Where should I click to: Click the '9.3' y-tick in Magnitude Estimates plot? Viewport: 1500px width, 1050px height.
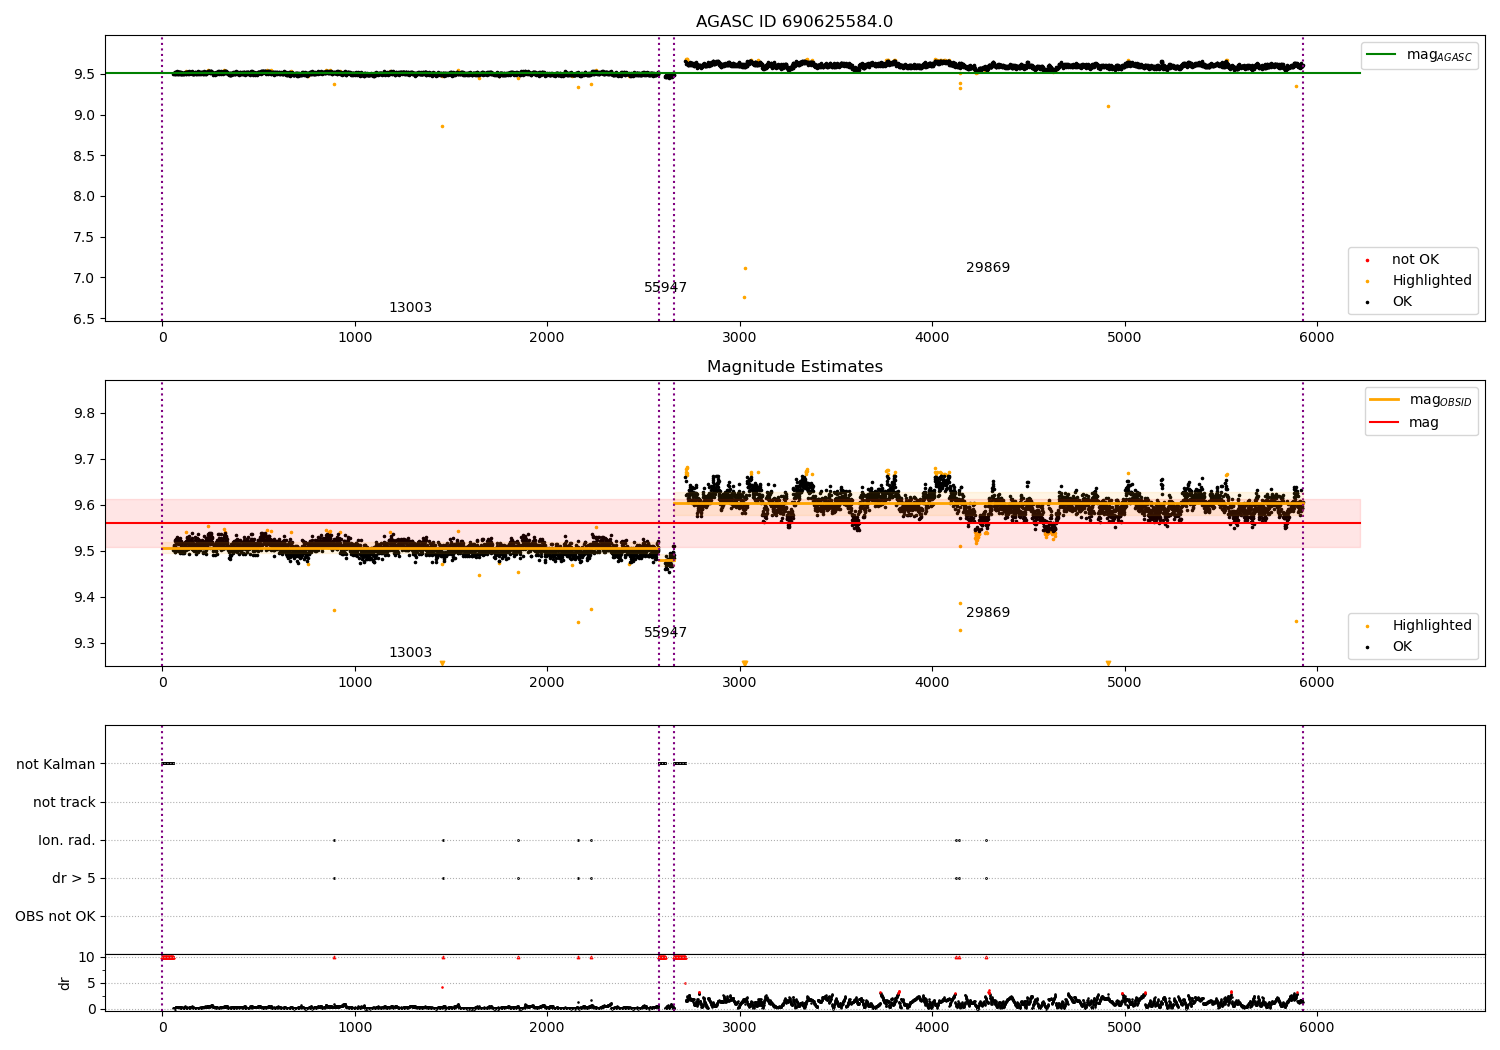point(85,644)
